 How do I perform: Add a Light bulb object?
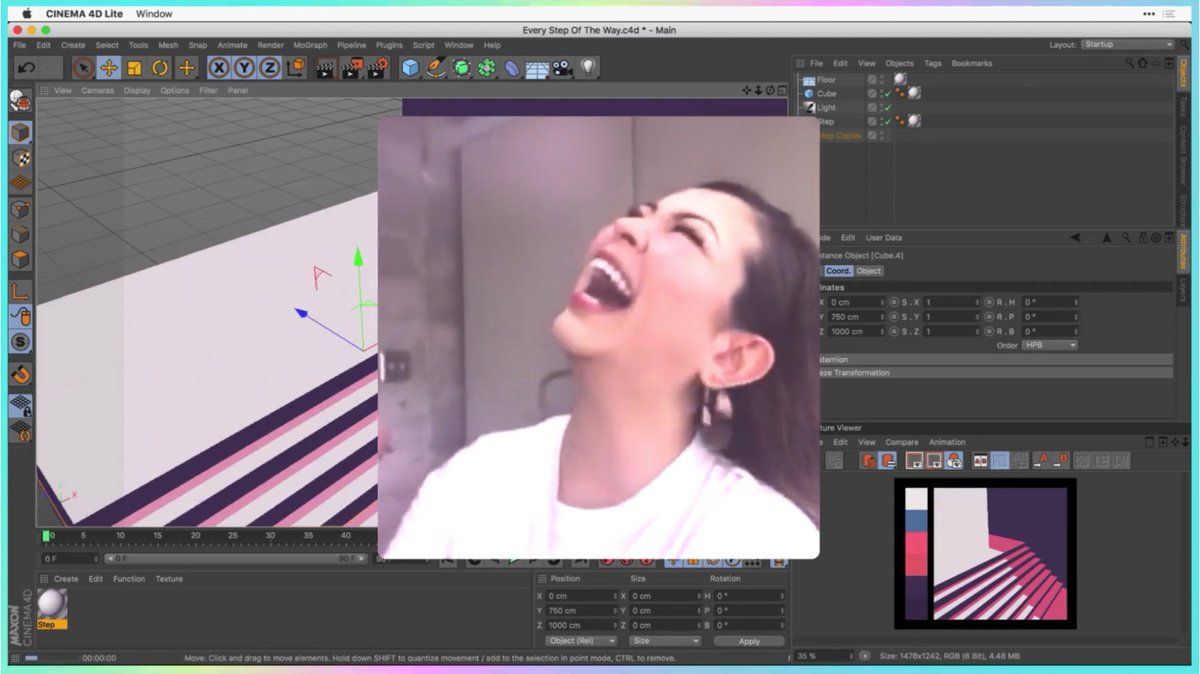(589, 68)
